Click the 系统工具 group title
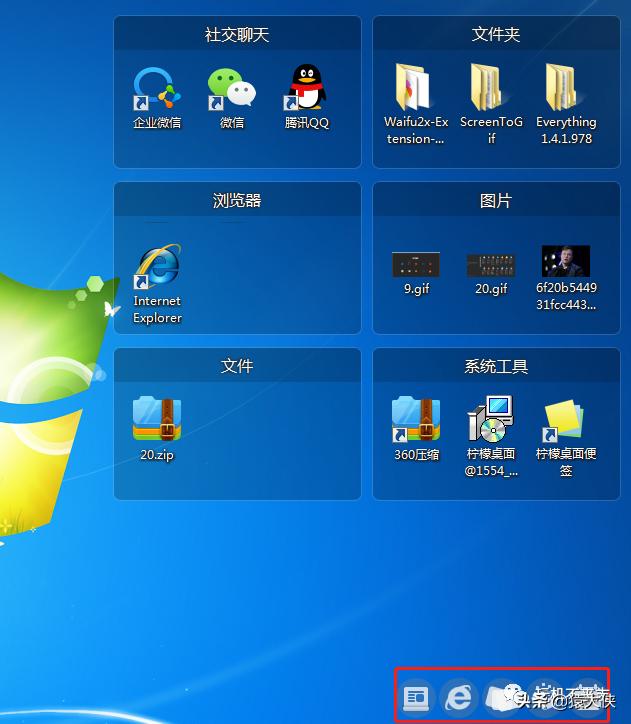The image size is (631, 724). 496,366
